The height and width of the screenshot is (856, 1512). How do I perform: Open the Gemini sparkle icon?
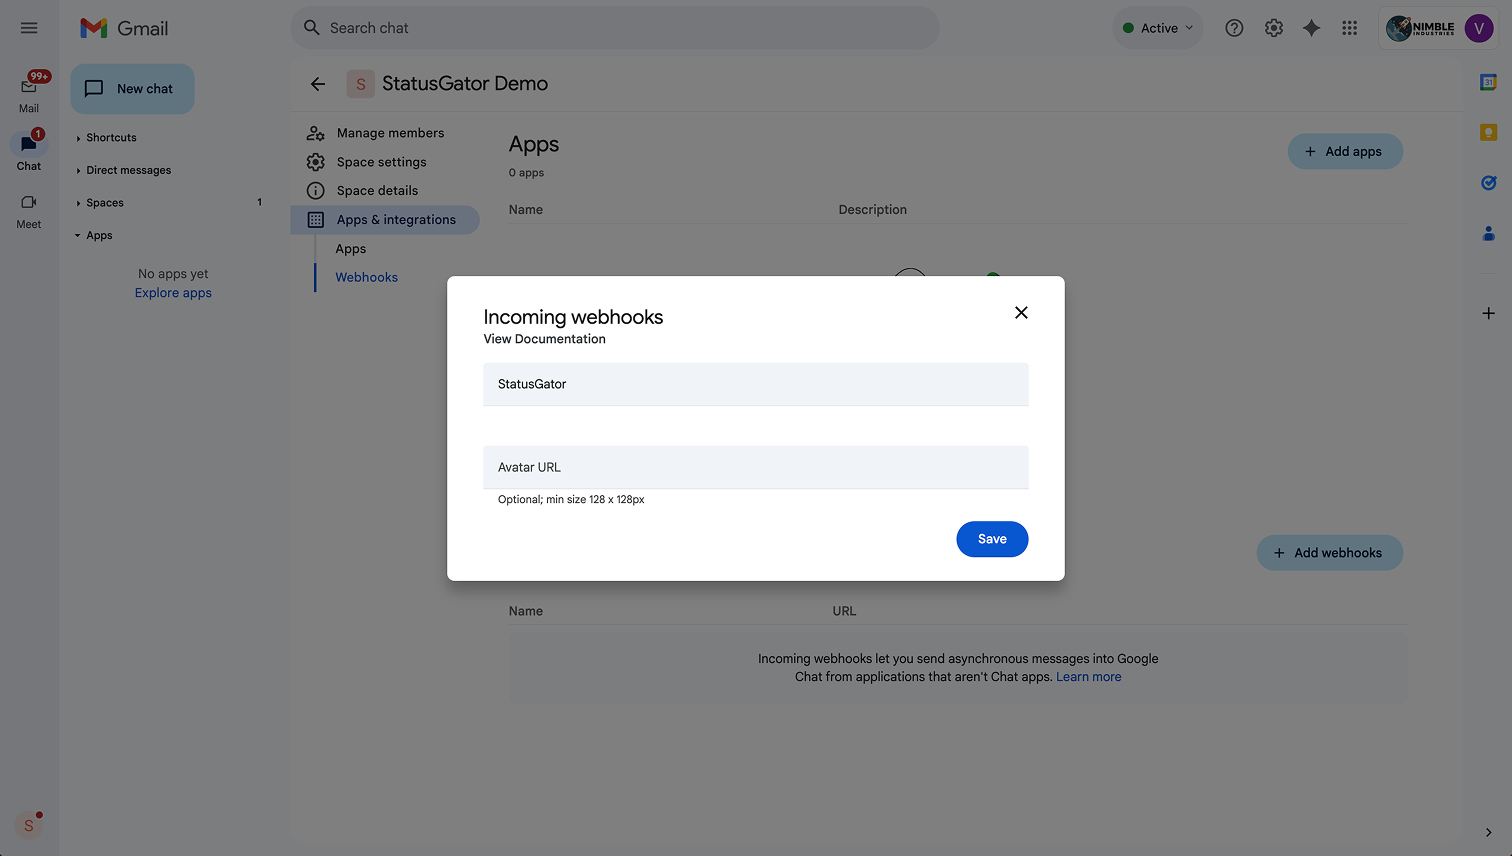coord(1311,28)
